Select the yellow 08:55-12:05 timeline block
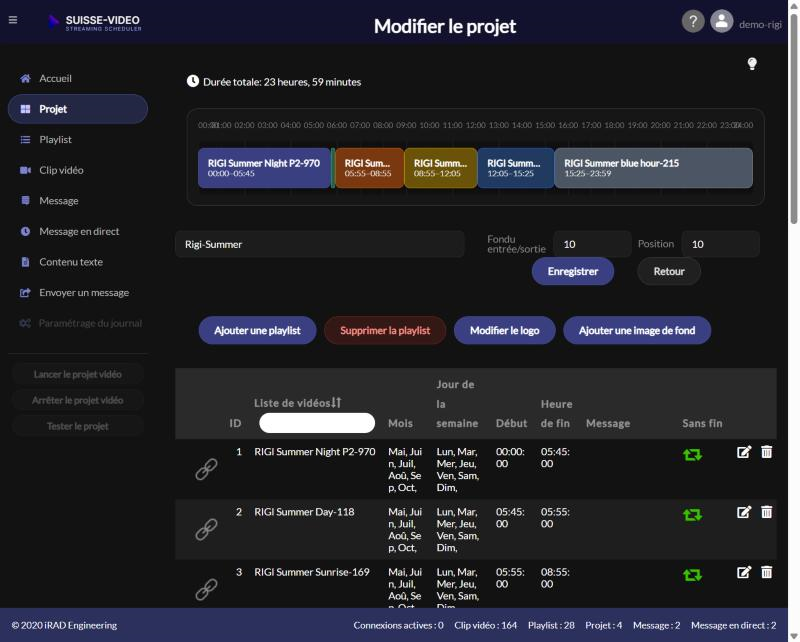 (440, 168)
